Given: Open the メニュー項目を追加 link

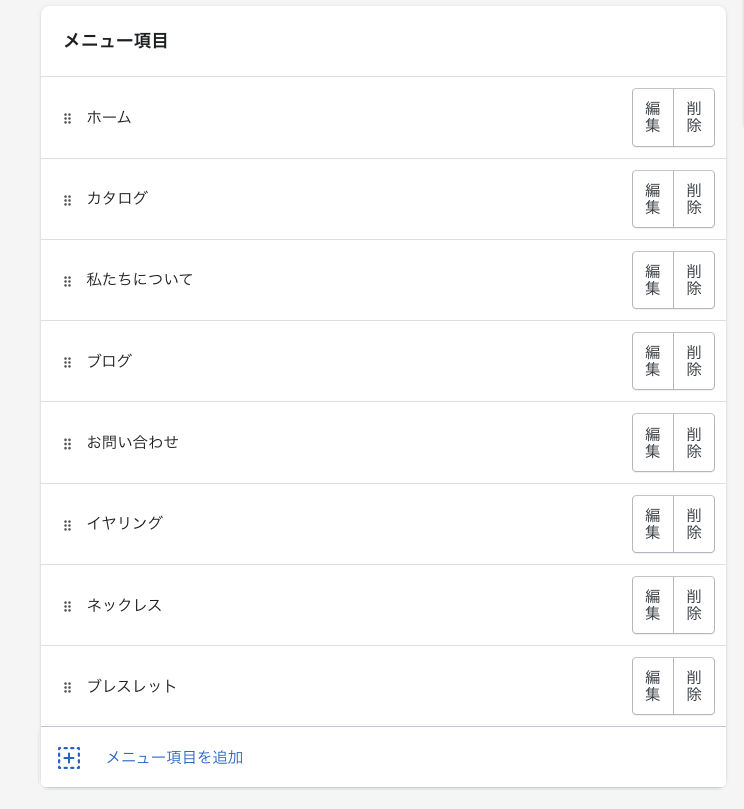Looking at the screenshot, I should (175, 758).
